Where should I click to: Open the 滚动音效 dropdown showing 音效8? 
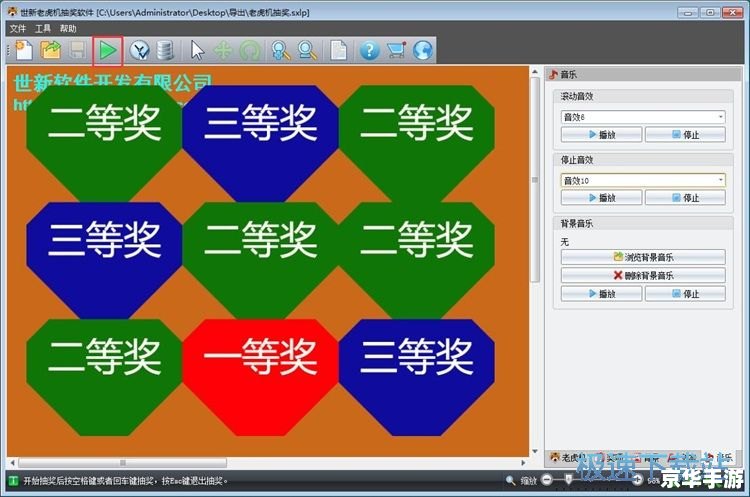click(x=643, y=117)
